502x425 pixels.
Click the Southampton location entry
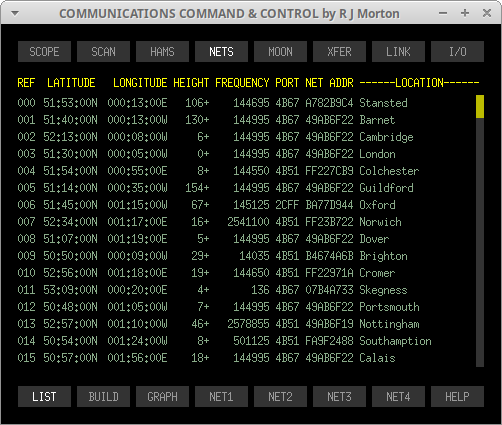(x=395, y=341)
